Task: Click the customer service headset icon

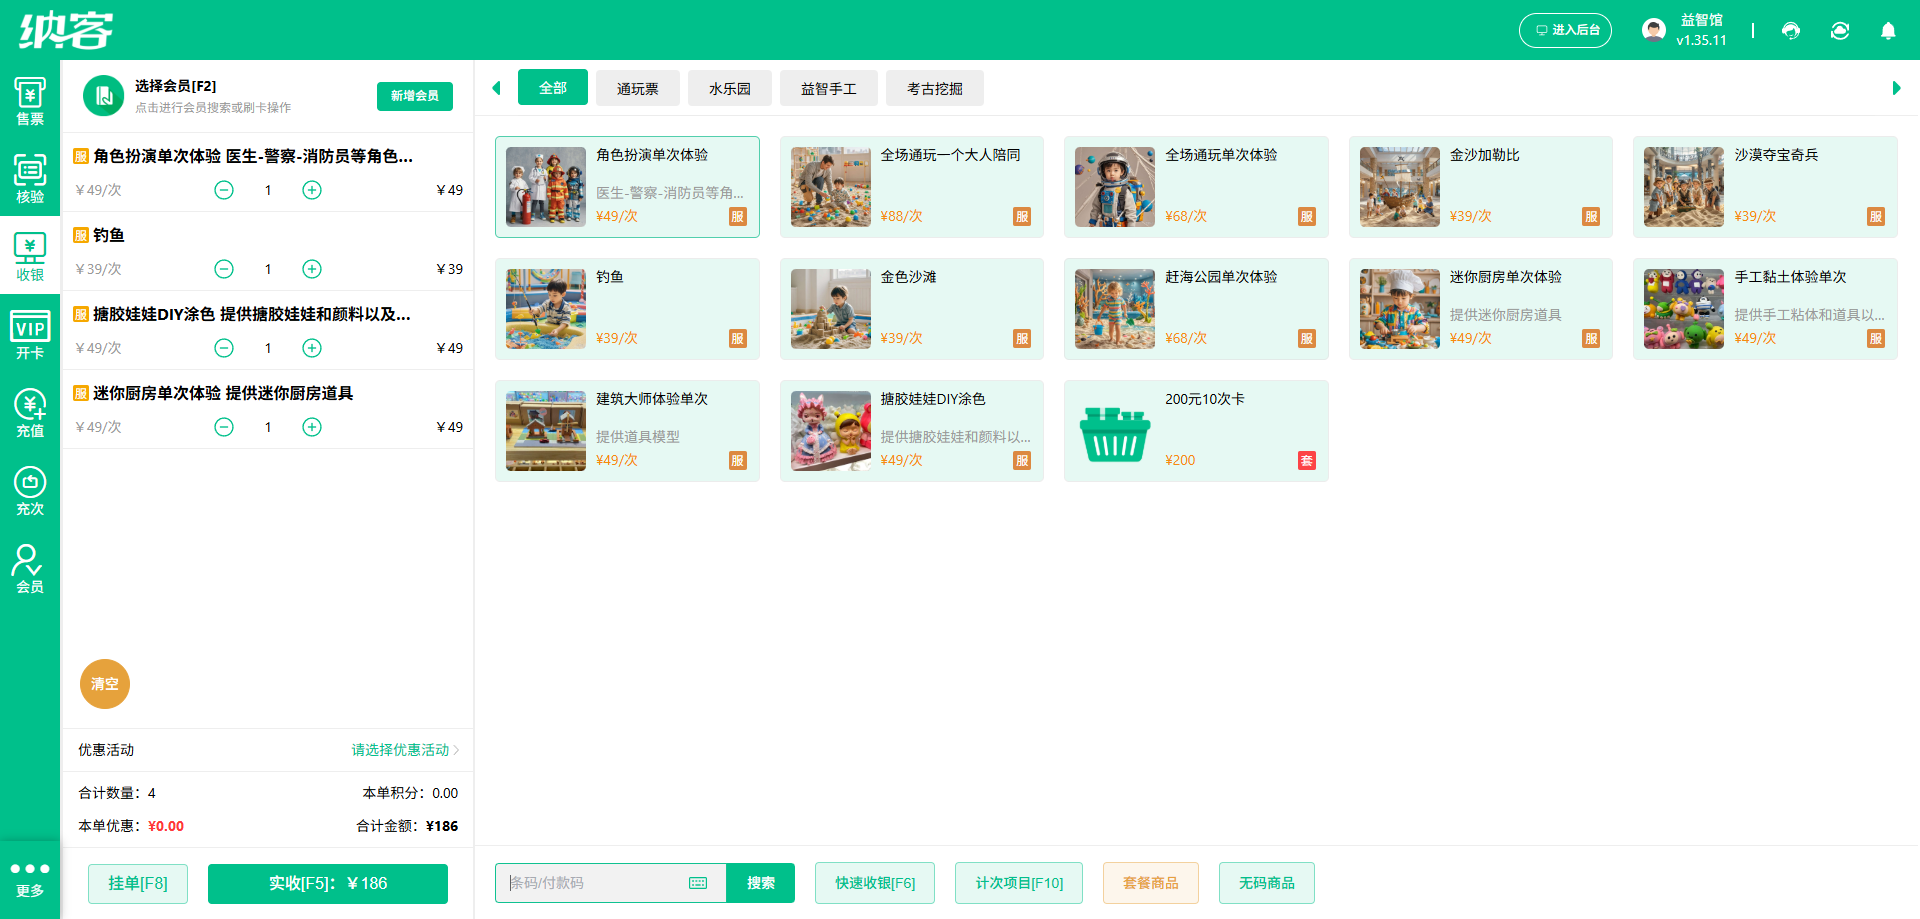Action: (1791, 30)
